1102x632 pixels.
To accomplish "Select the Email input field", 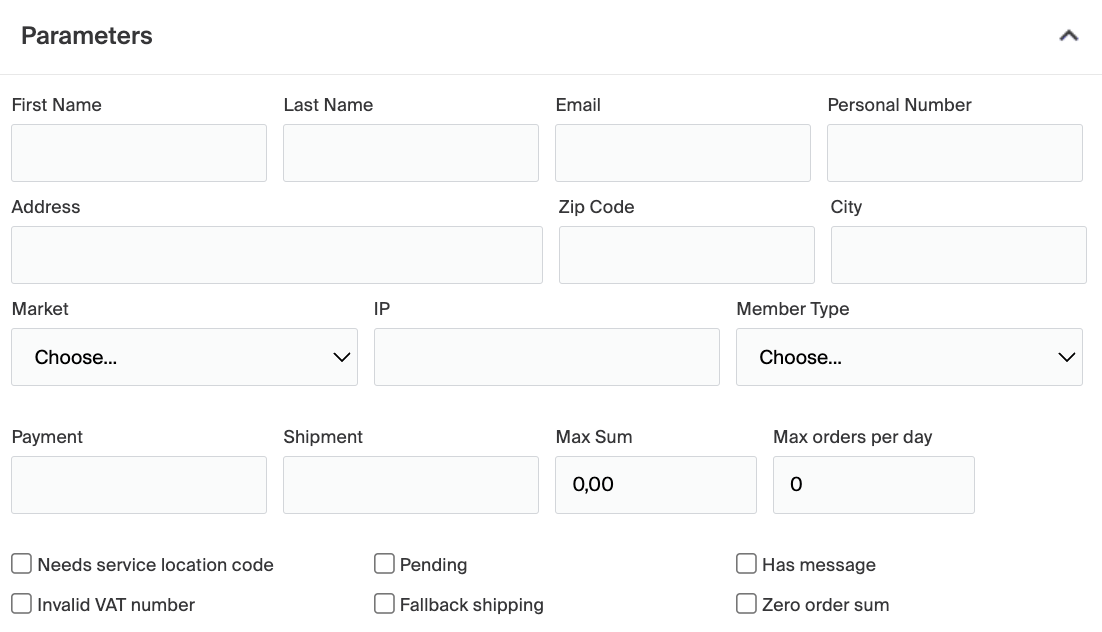I will click(x=683, y=153).
